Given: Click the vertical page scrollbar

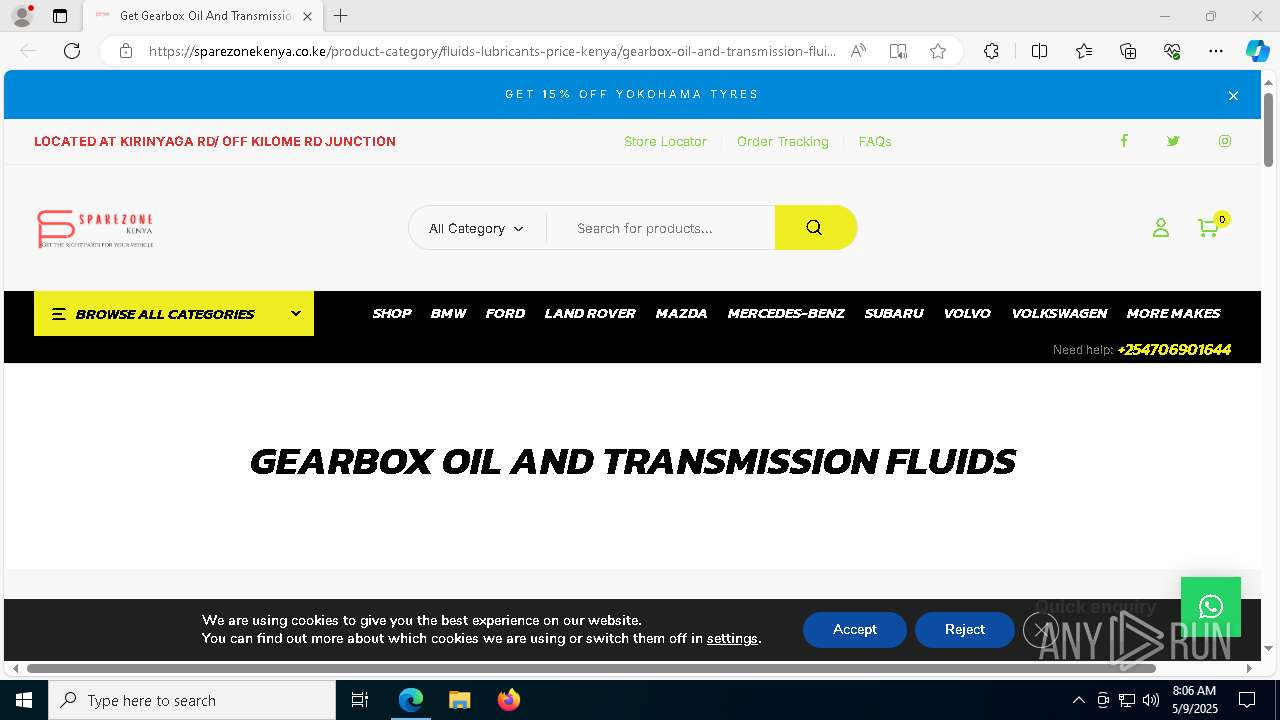Looking at the screenshot, I should click(1268, 130).
